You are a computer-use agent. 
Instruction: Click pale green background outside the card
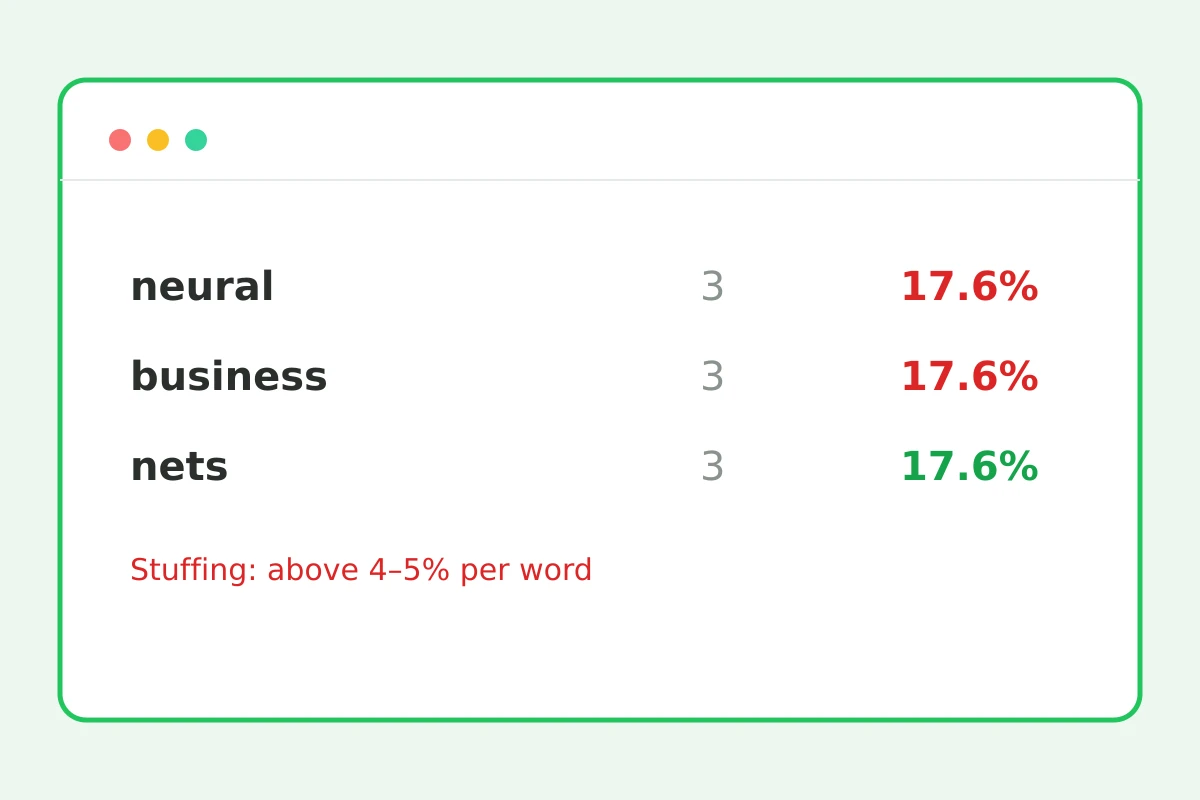(x=600, y=40)
